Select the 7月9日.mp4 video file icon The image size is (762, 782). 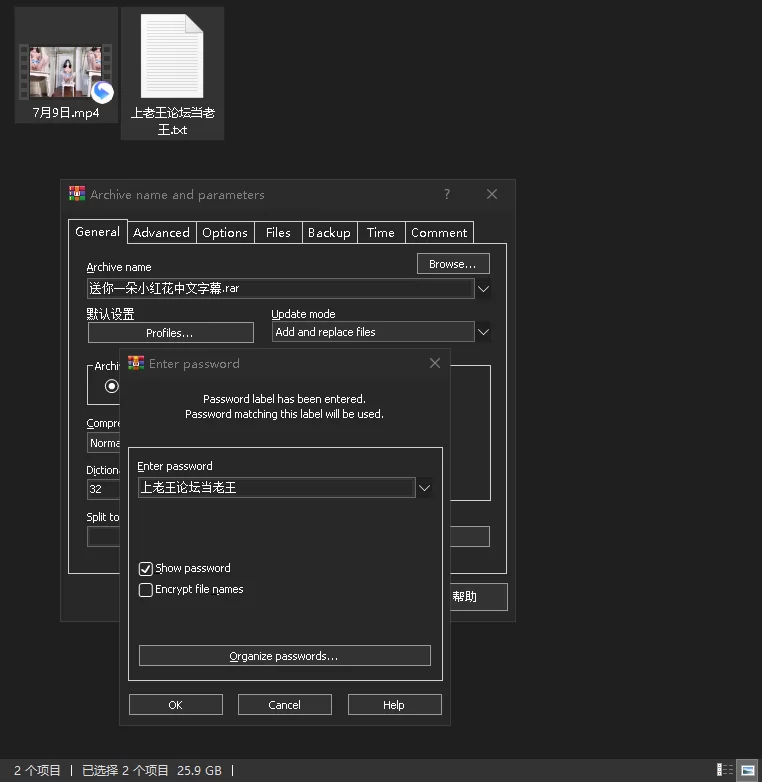click(x=66, y=71)
